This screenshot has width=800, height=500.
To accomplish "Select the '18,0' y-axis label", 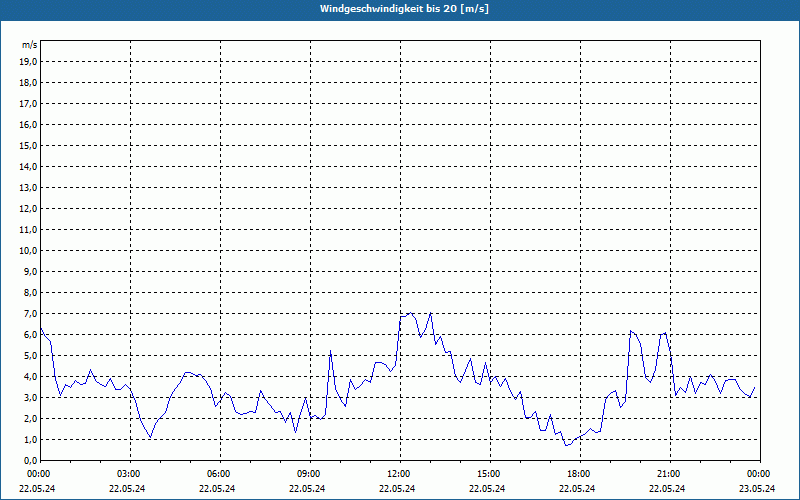I will coord(29,83).
